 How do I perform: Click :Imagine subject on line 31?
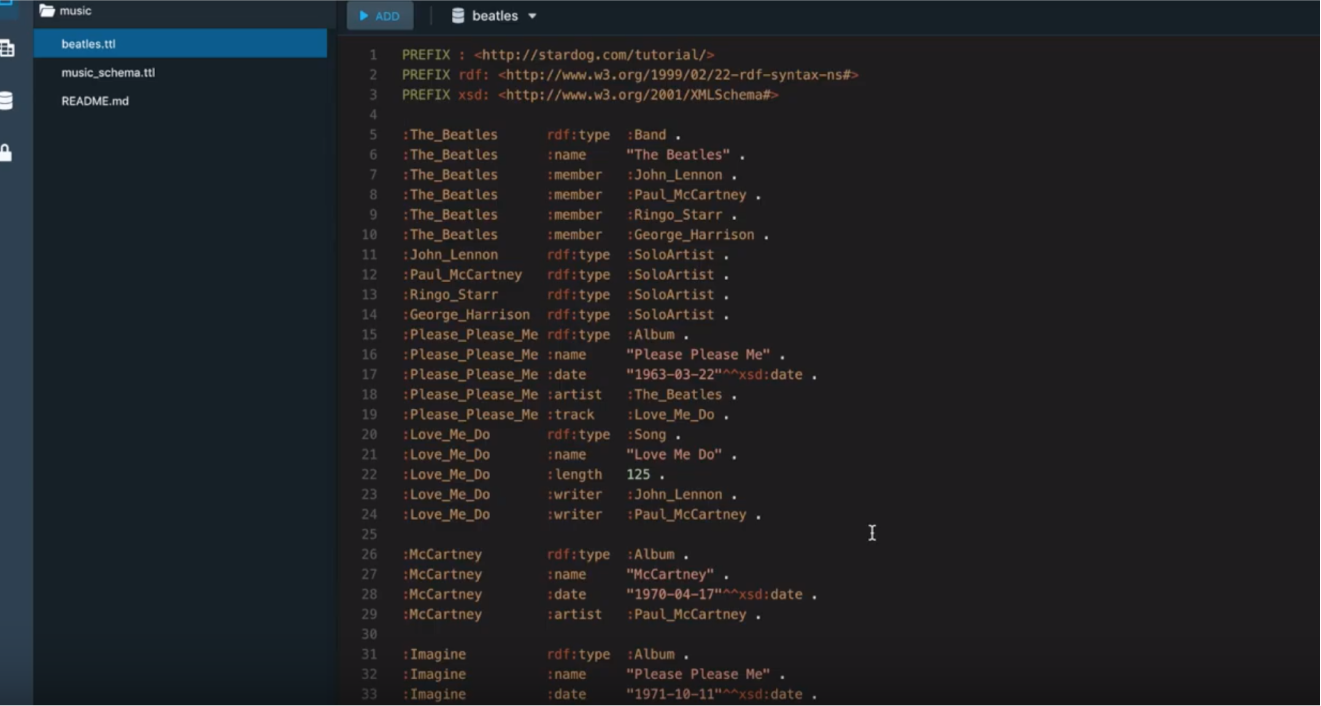point(434,655)
